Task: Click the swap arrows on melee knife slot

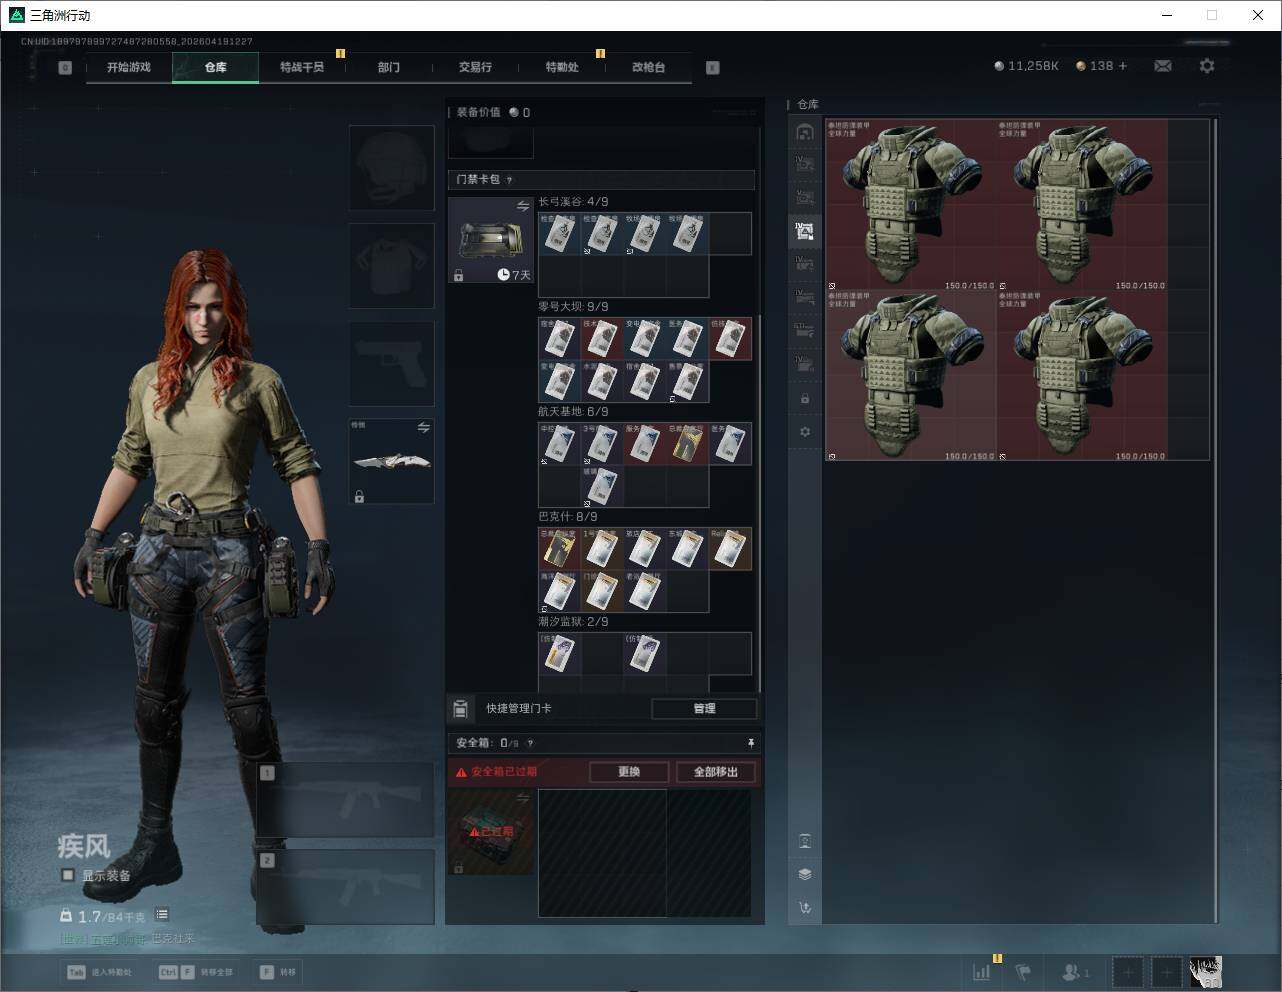Action: [423, 428]
